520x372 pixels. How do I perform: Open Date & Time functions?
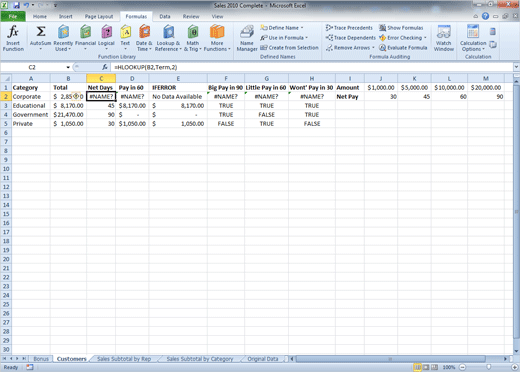[x=144, y=38]
